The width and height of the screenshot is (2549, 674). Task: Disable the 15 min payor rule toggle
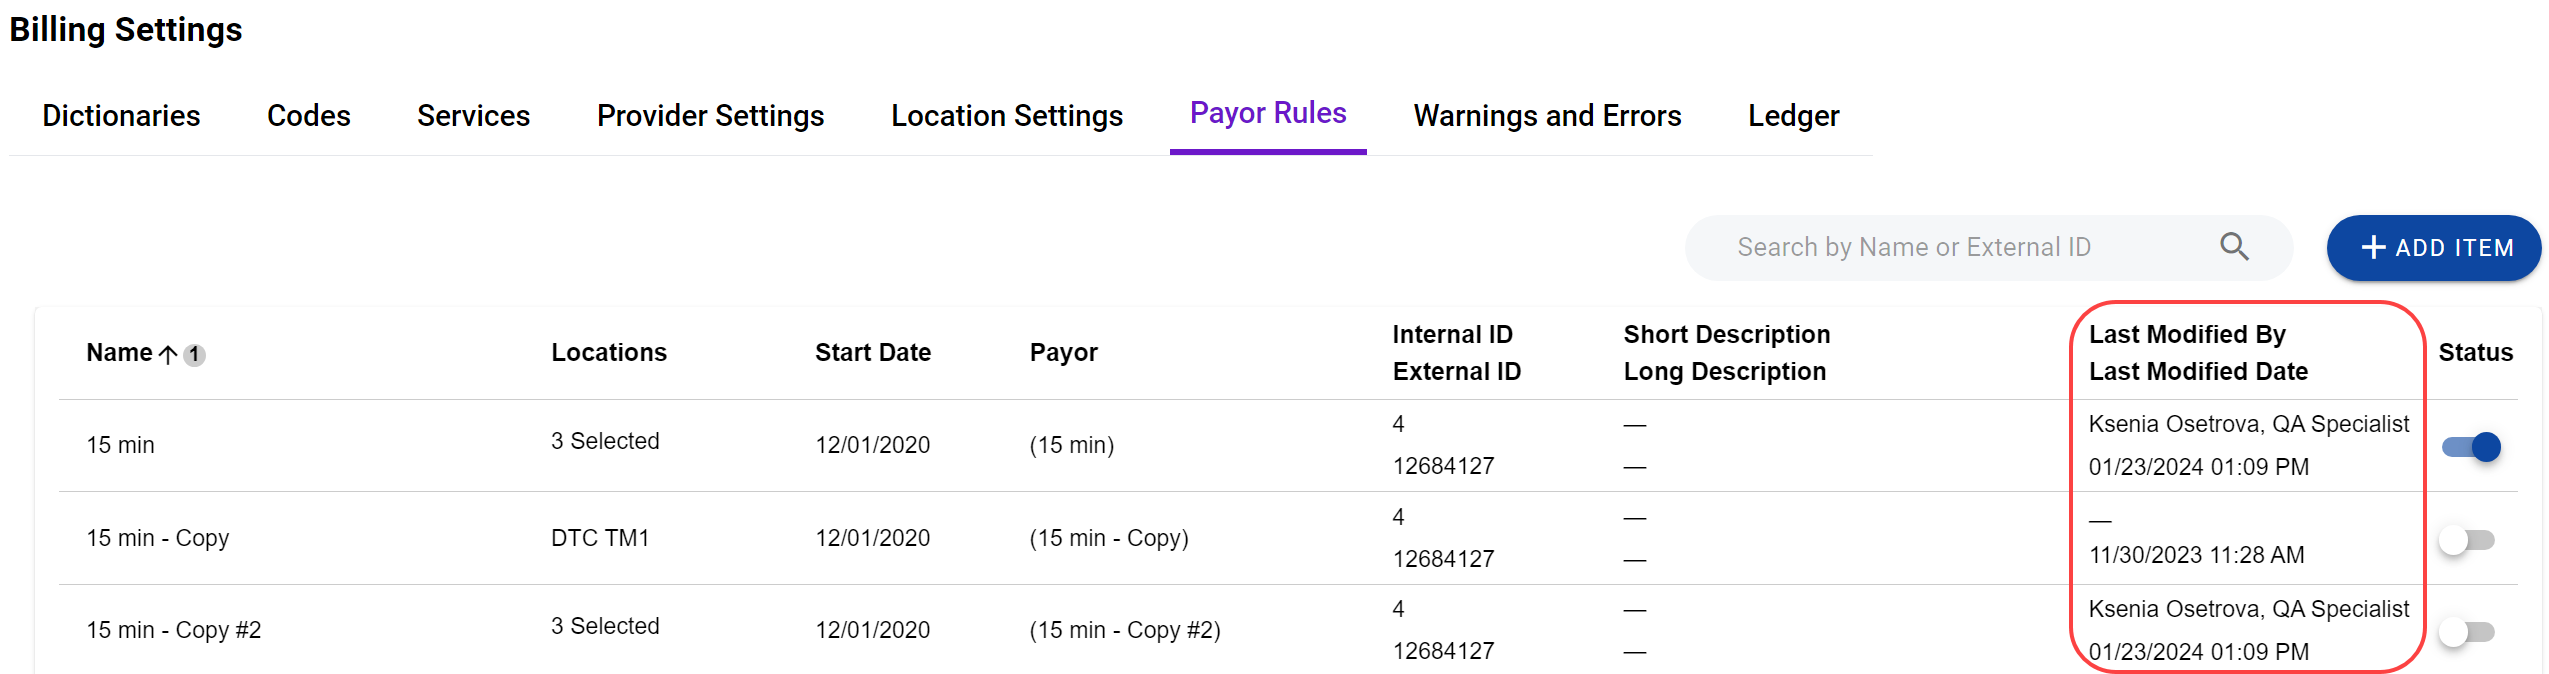(x=2470, y=447)
